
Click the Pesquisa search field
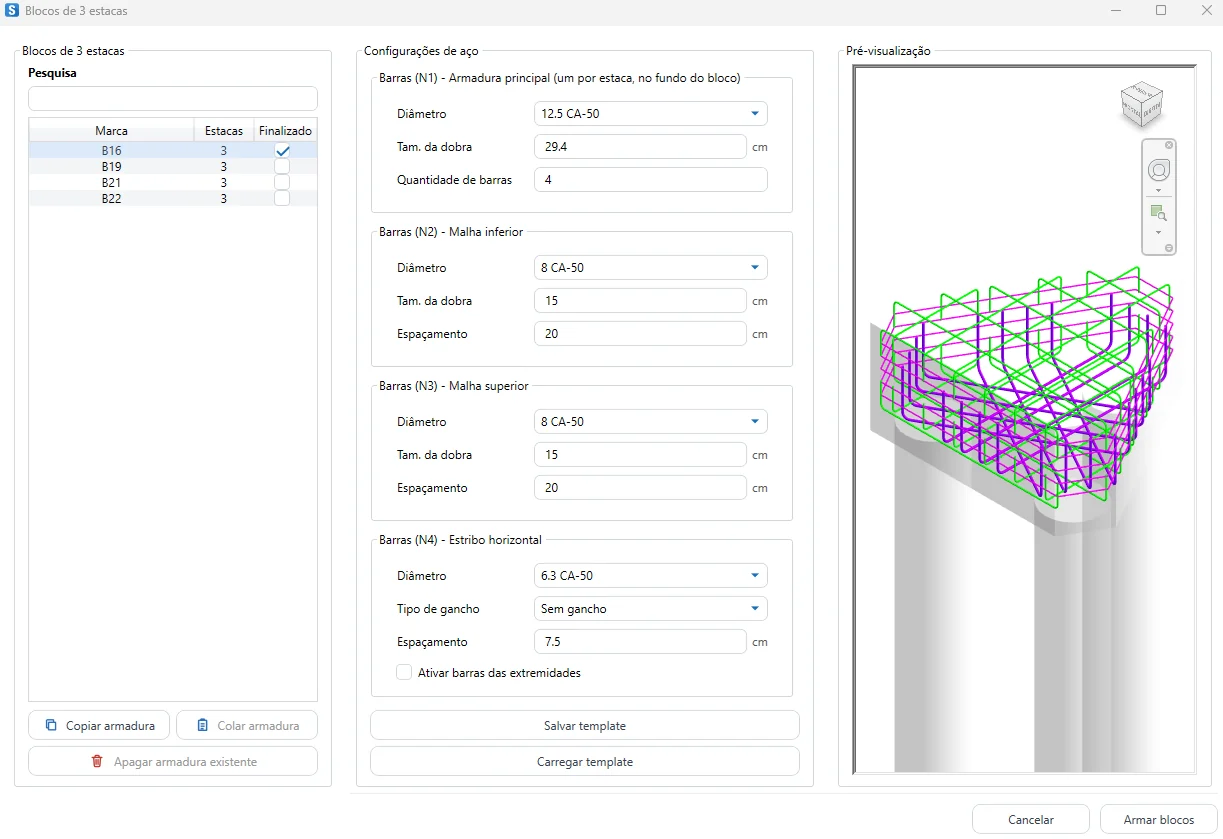pos(173,98)
